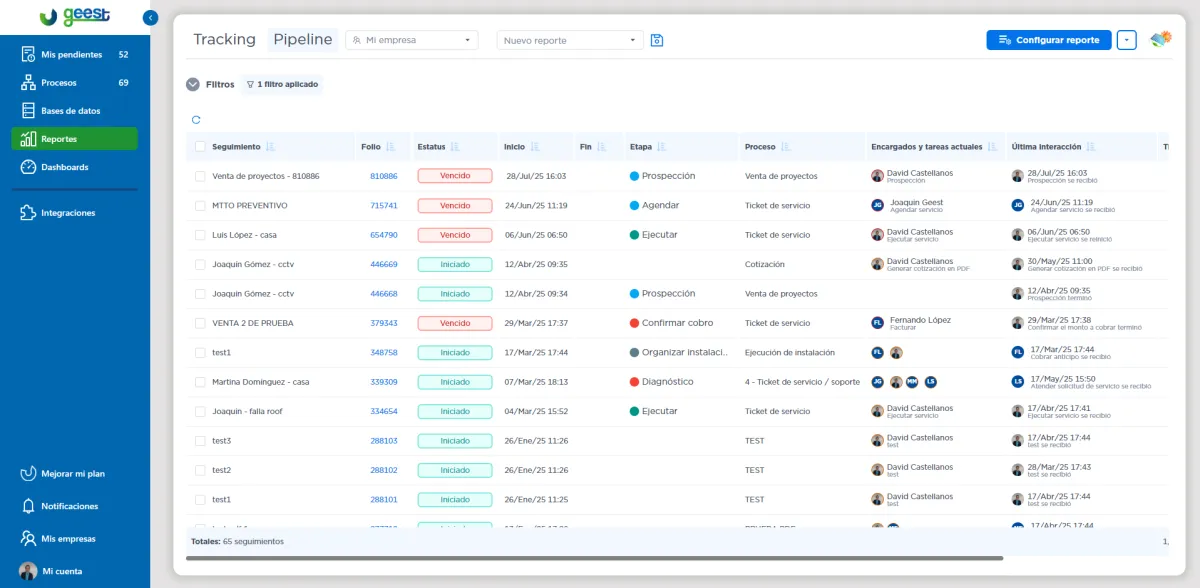Click the colorful widget icon at top right

tap(1161, 40)
